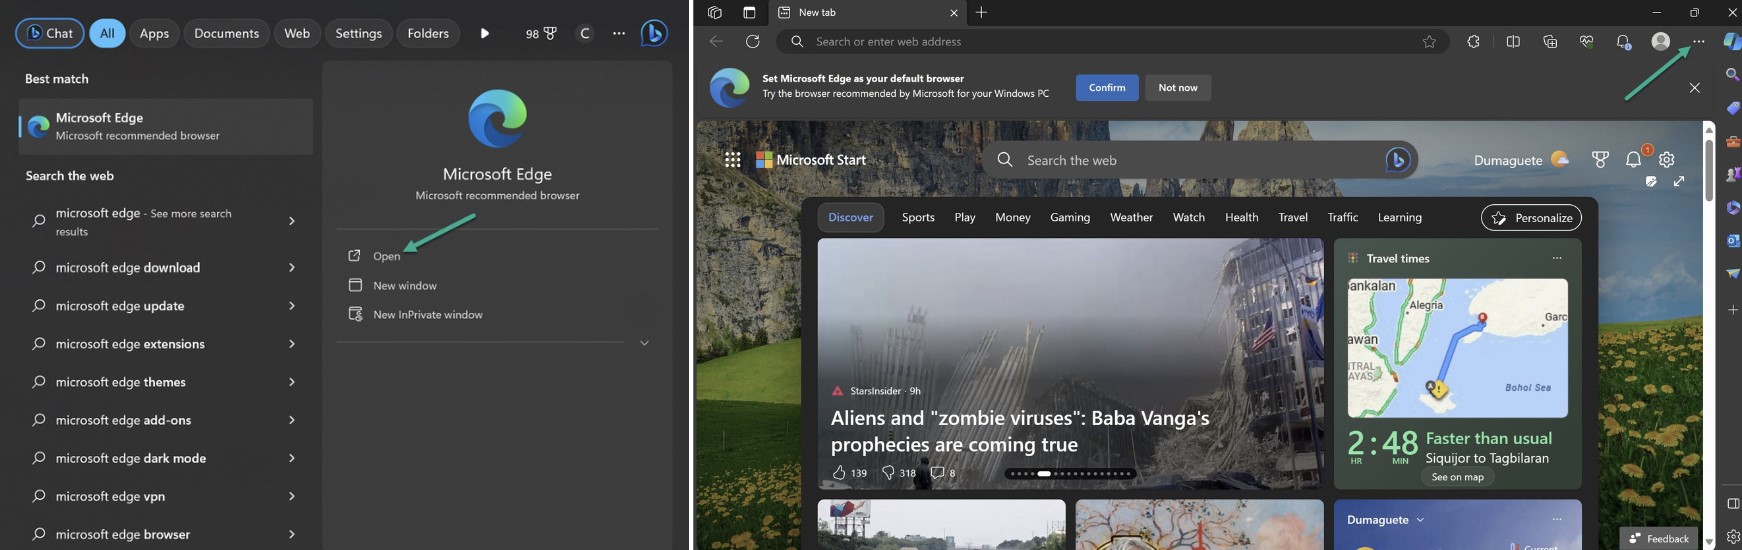The width and height of the screenshot is (1742, 550).
Task: Add a sidebar app with plus icon
Action: [1733, 310]
